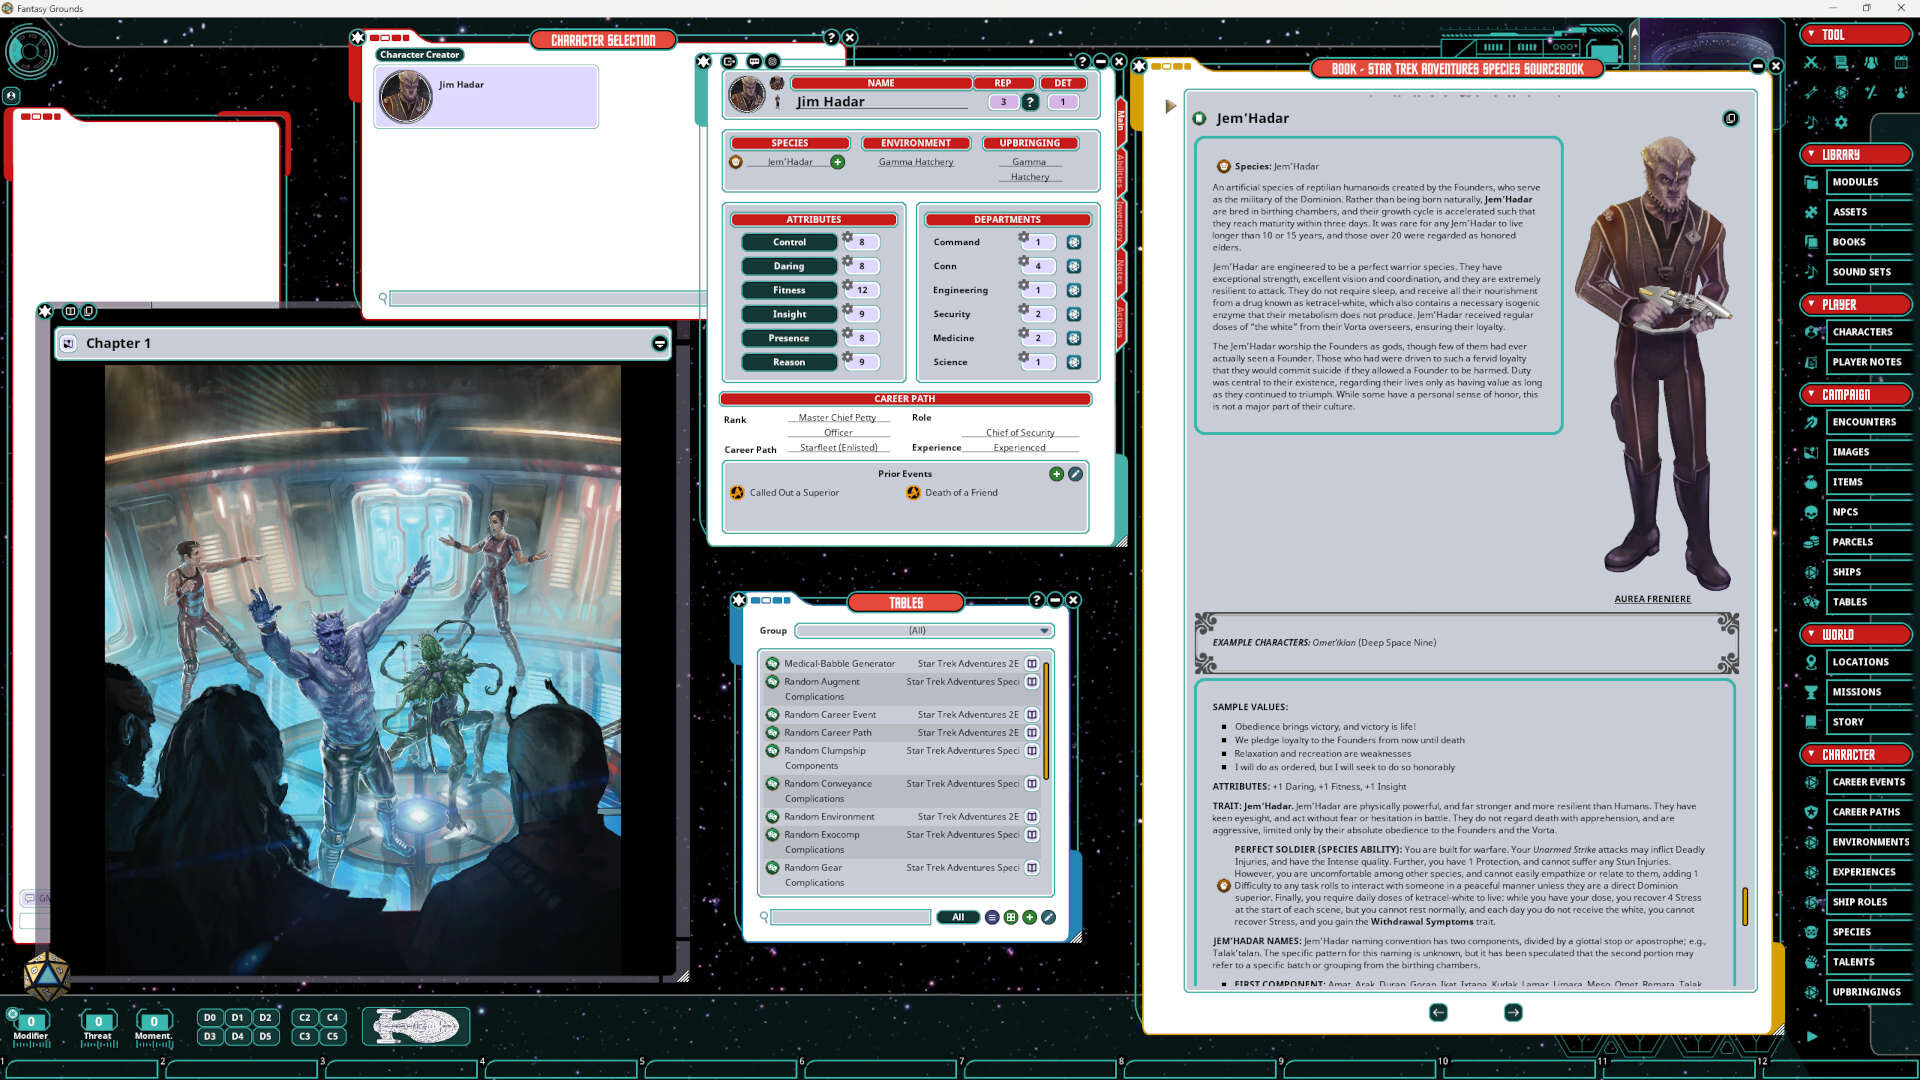
Task: Click the edit pencil icon in Tables window footer
Action: (x=1048, y=917)
